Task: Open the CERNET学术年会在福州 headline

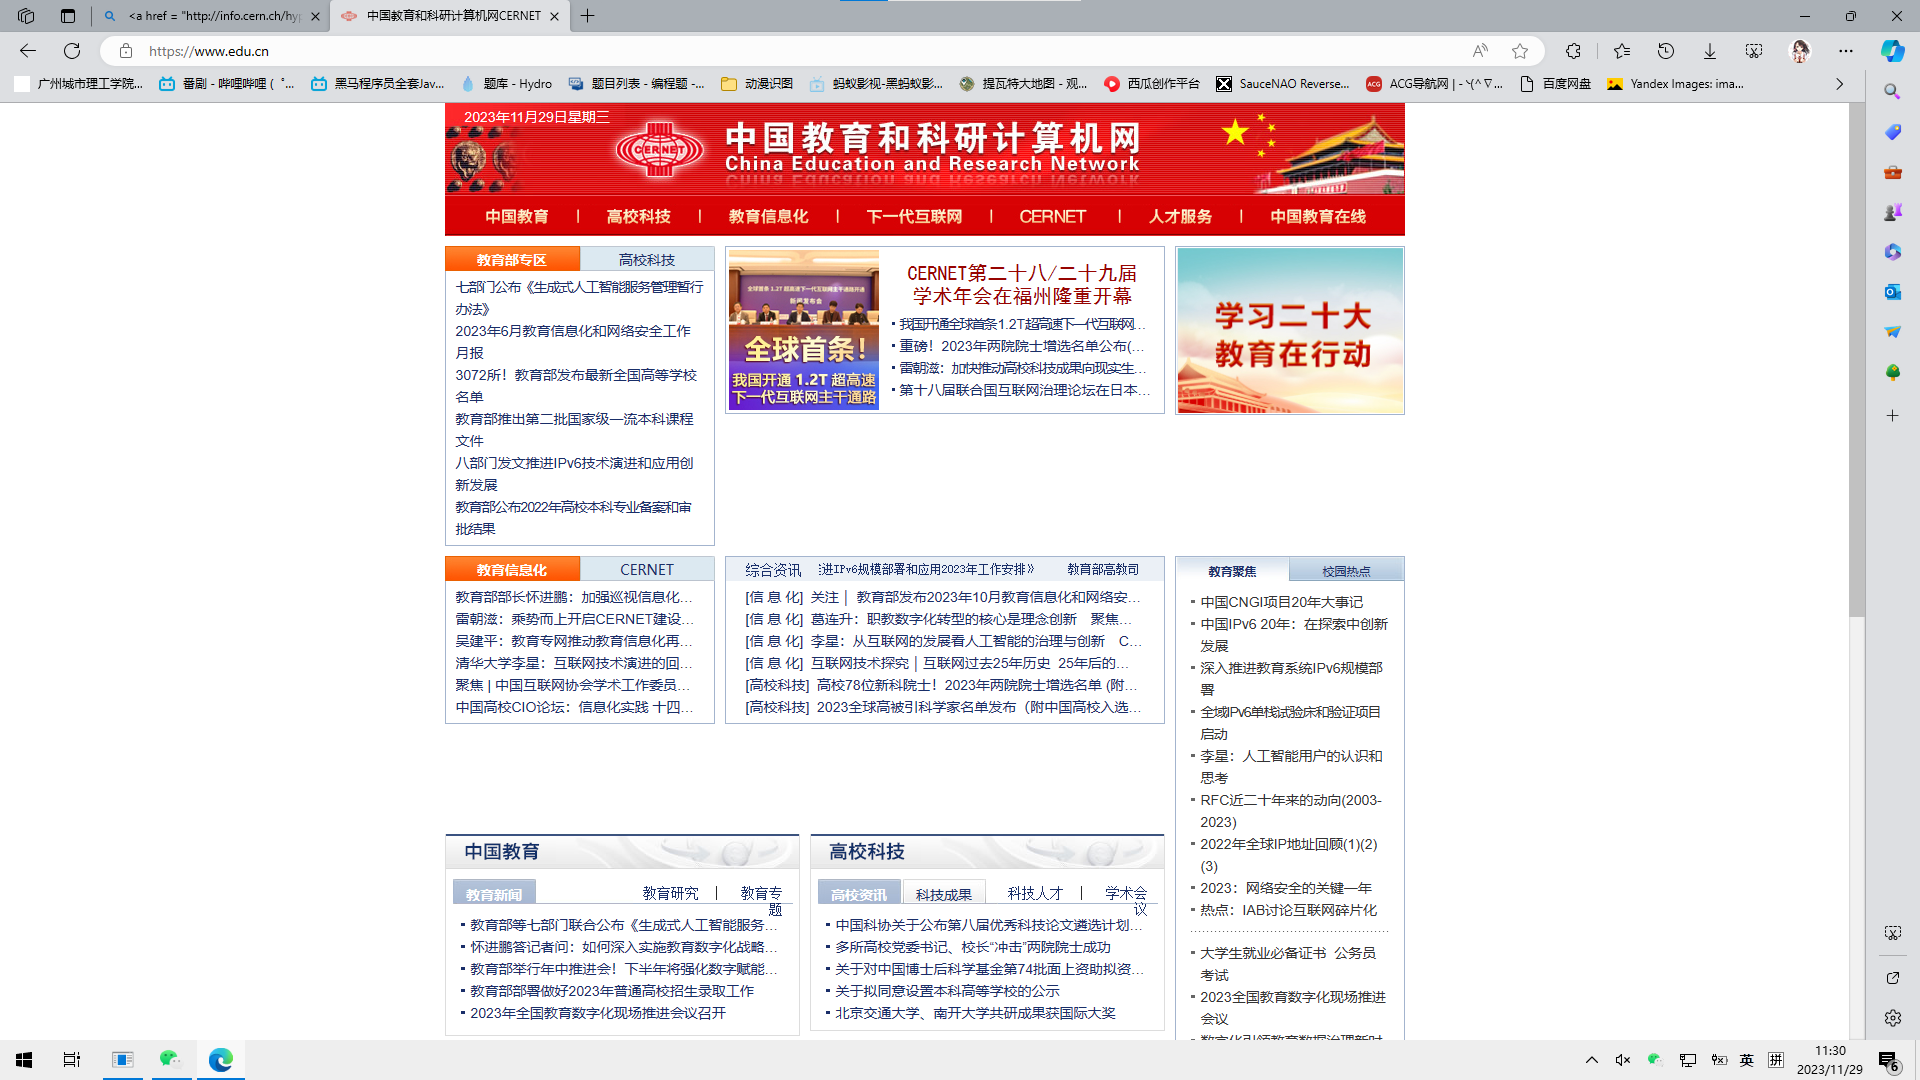Action: click(1021, 285)
